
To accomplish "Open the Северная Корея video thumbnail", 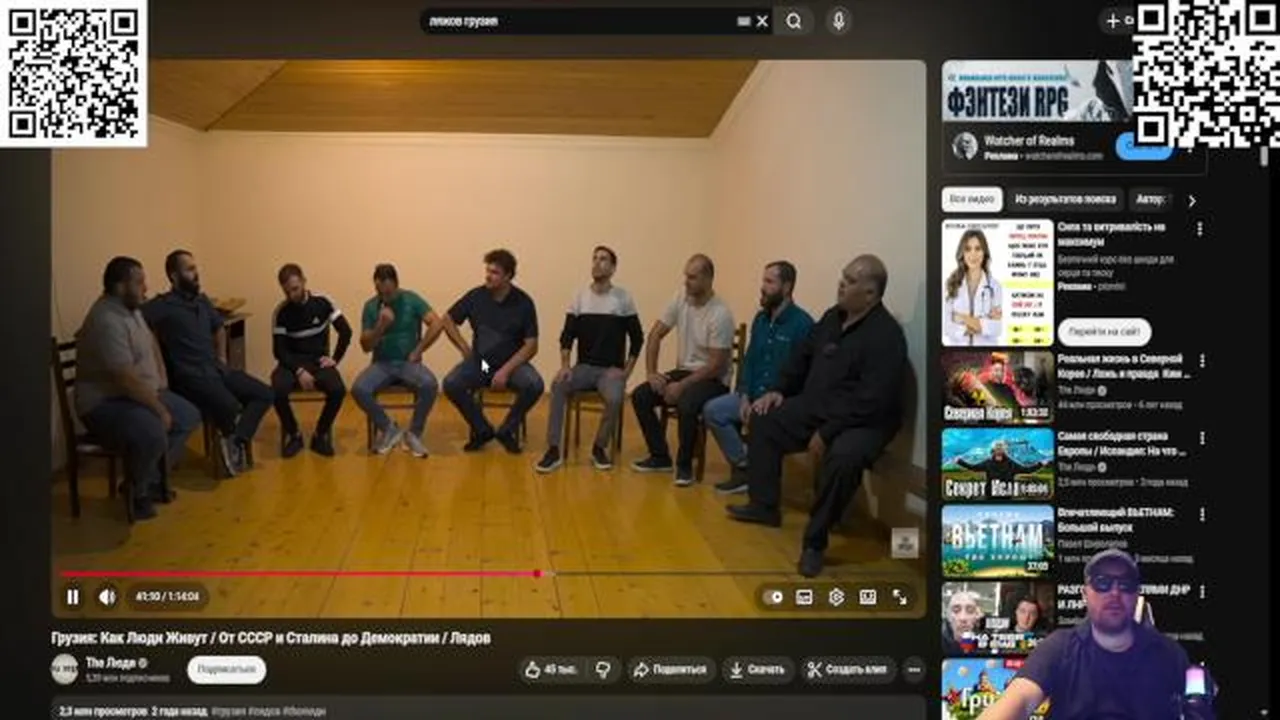I will pyautogui.click(x=997, y=387).
